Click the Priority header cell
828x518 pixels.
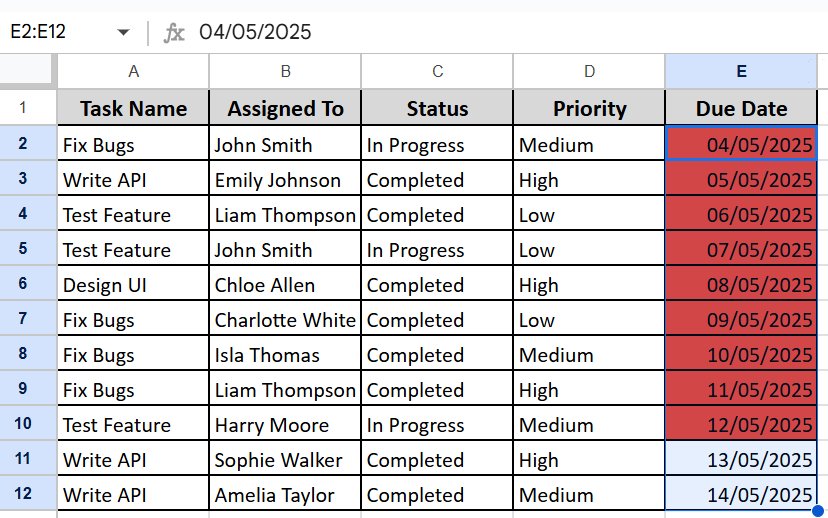click(589, 108)
